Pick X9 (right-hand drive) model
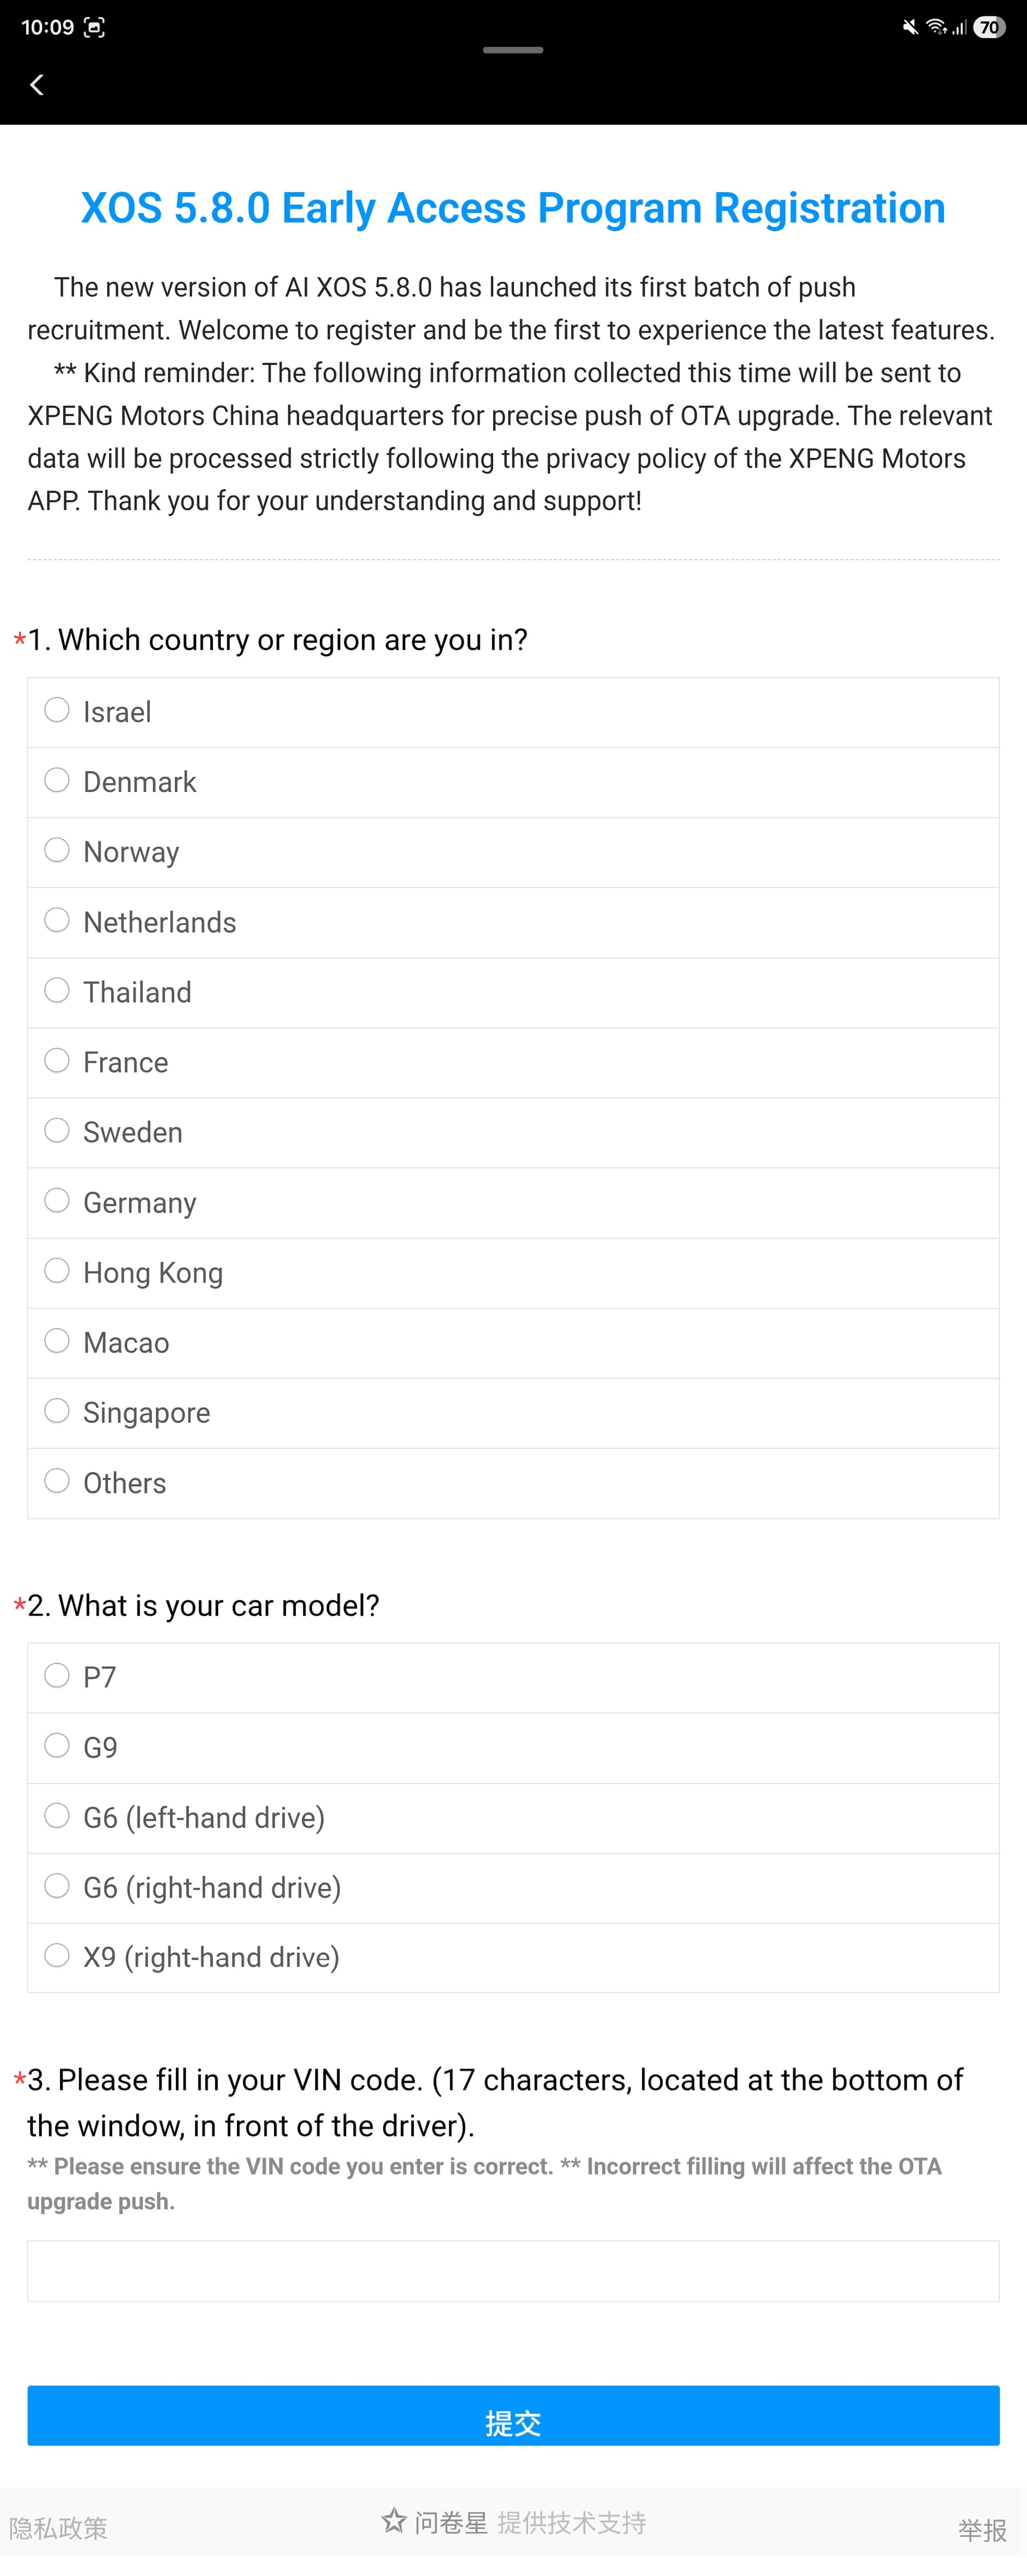This screenshot has height=2576, width=1027. click(57, 1956)
